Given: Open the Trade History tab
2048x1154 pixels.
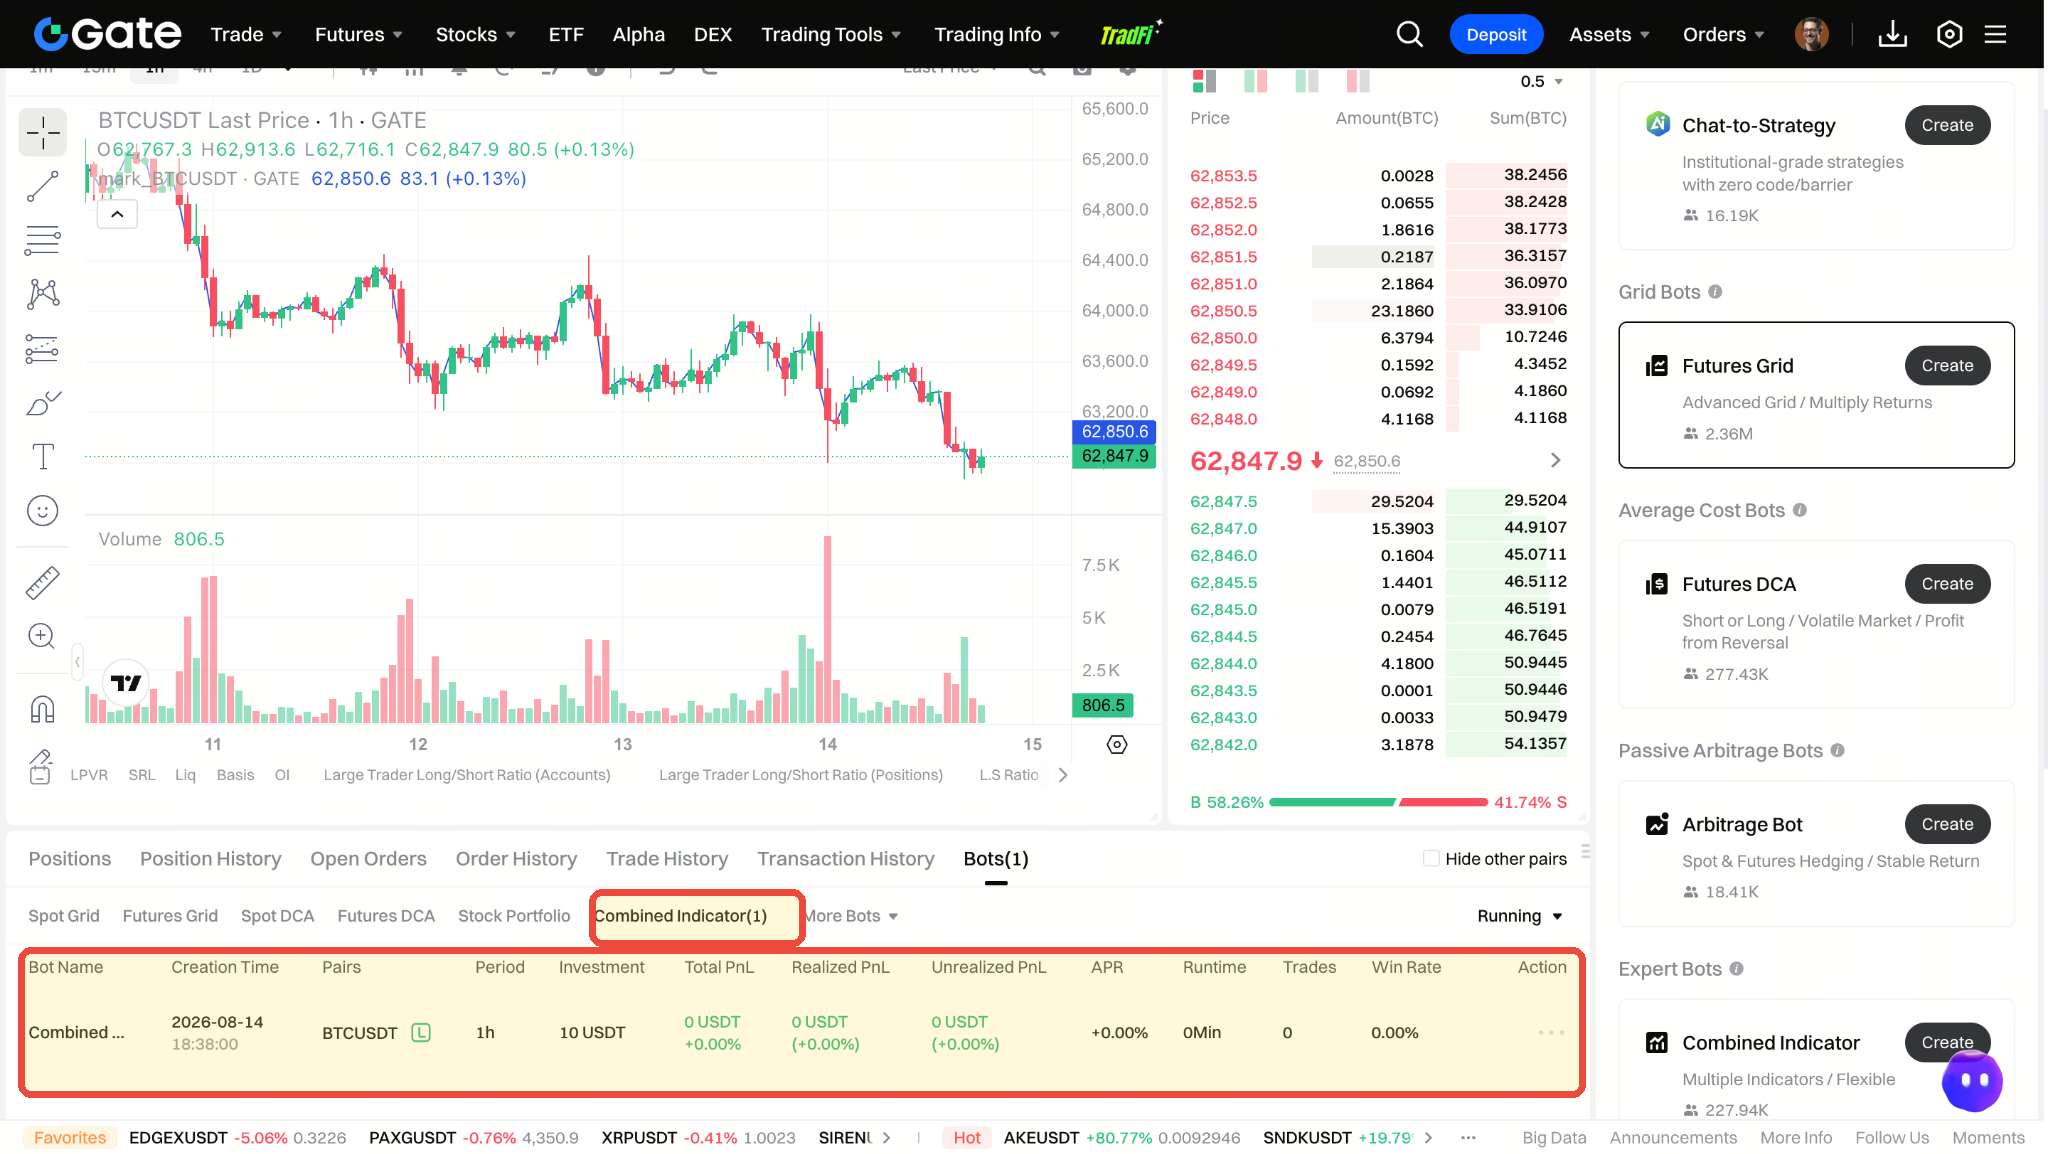Looking at the screenshot, I should point(667,859).
